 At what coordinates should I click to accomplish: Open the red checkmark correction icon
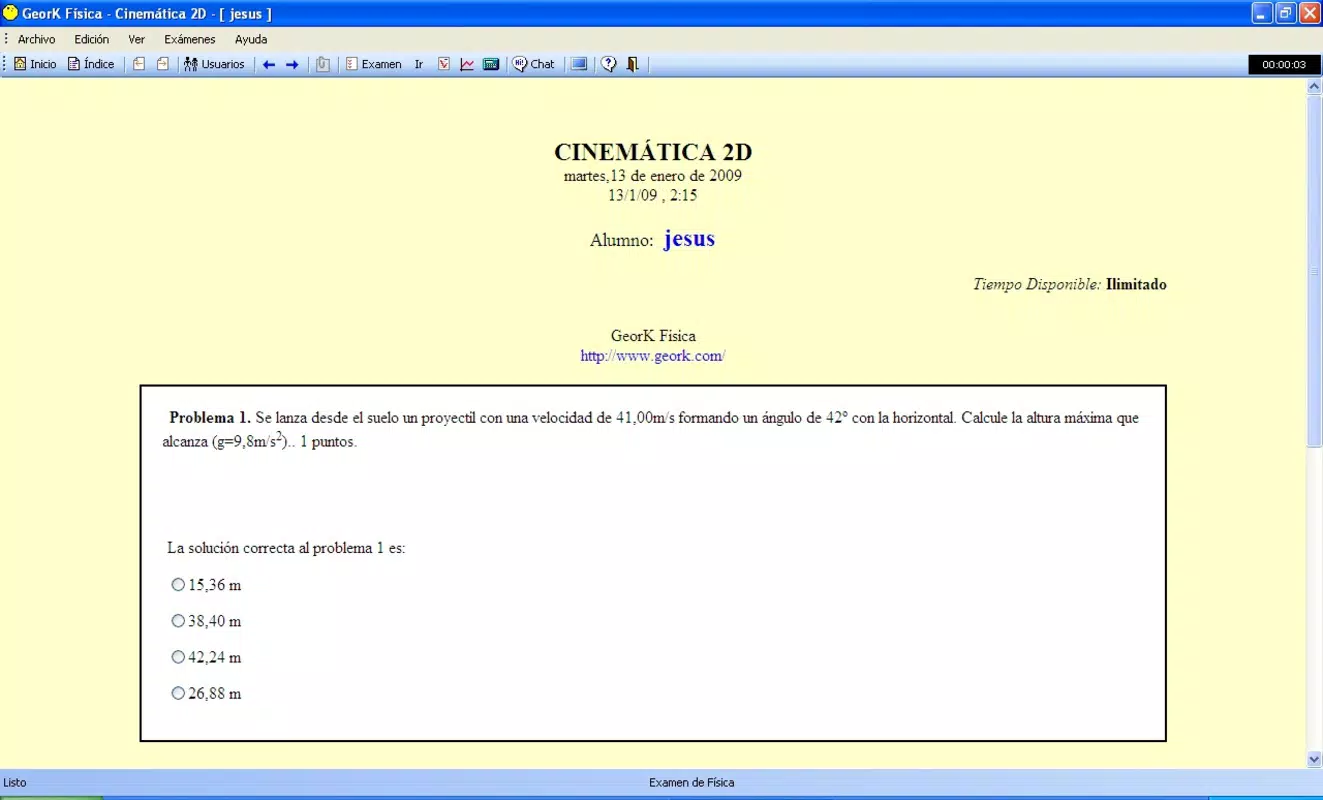444,64
